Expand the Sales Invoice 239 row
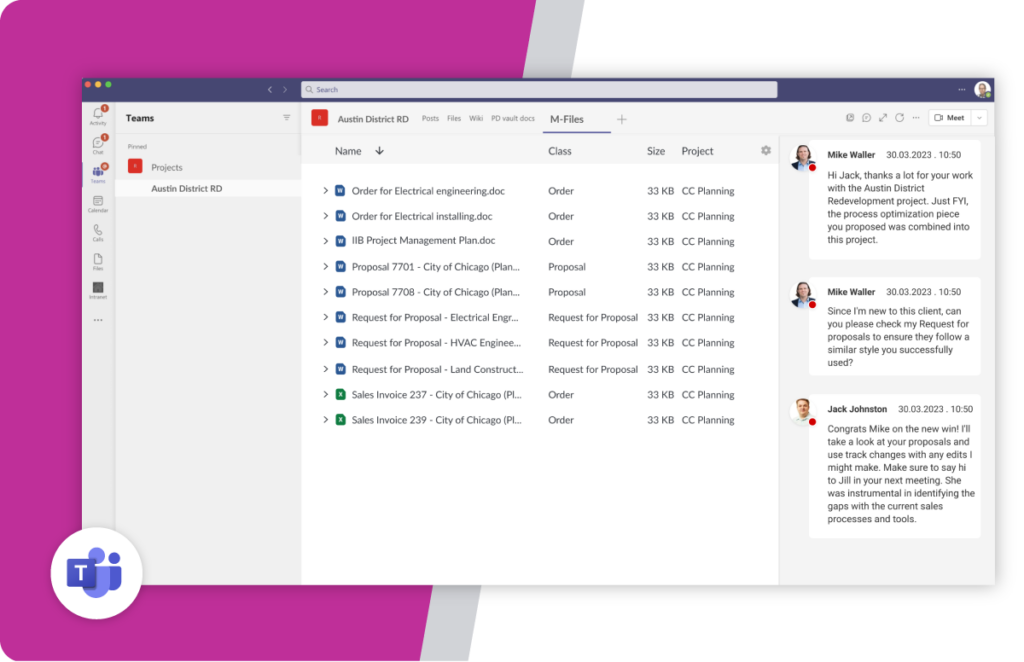The height and width of the screenshot is (662, 1024). click(325, 420)
